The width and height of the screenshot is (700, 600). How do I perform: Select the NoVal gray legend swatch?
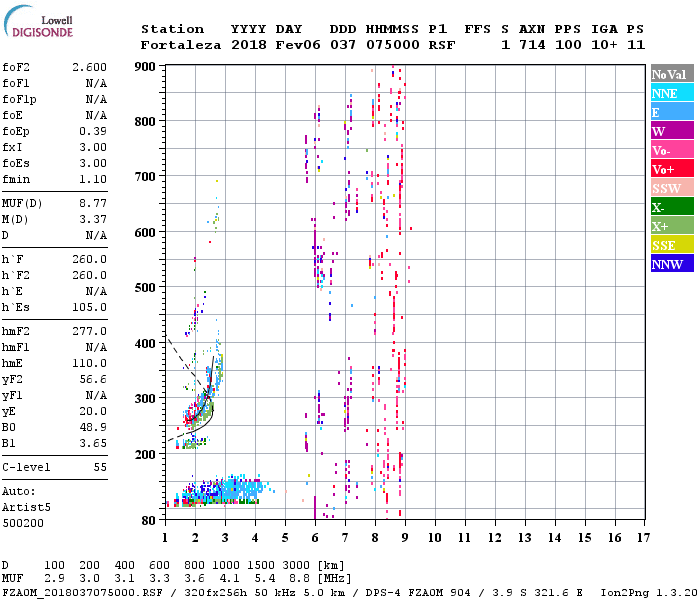pyautogui.click(x=672, y=74)
